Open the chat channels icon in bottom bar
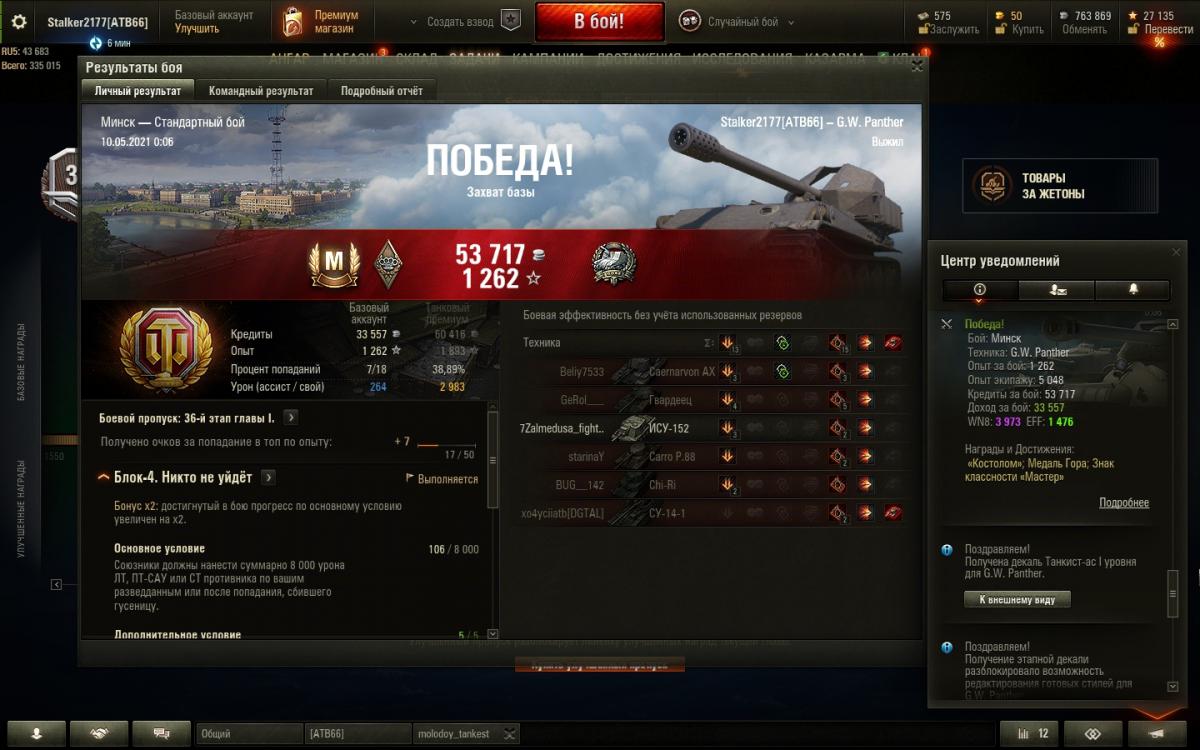The image size is (1200, 750). tap(160, 733)
